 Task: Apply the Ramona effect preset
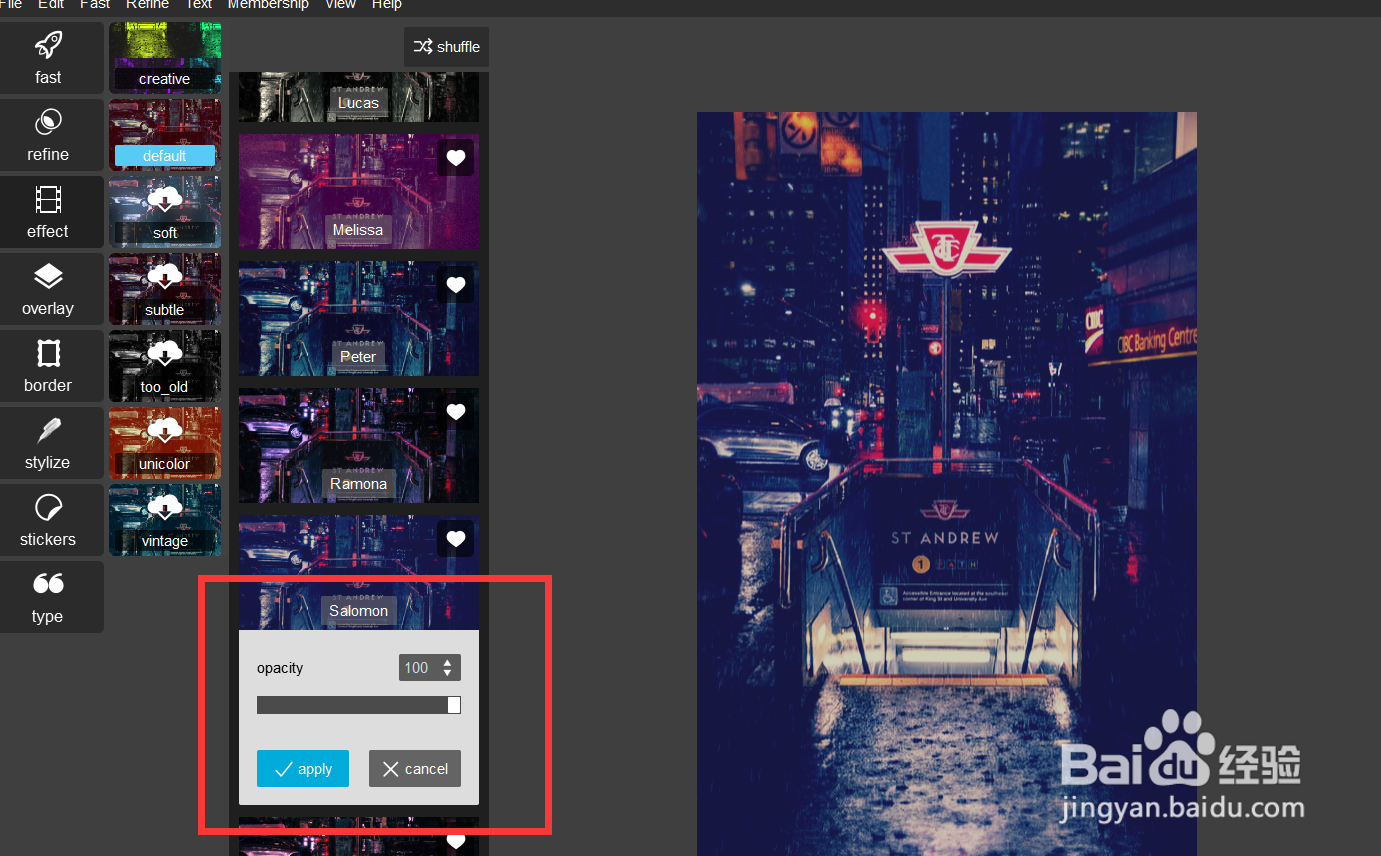point(359,445)
